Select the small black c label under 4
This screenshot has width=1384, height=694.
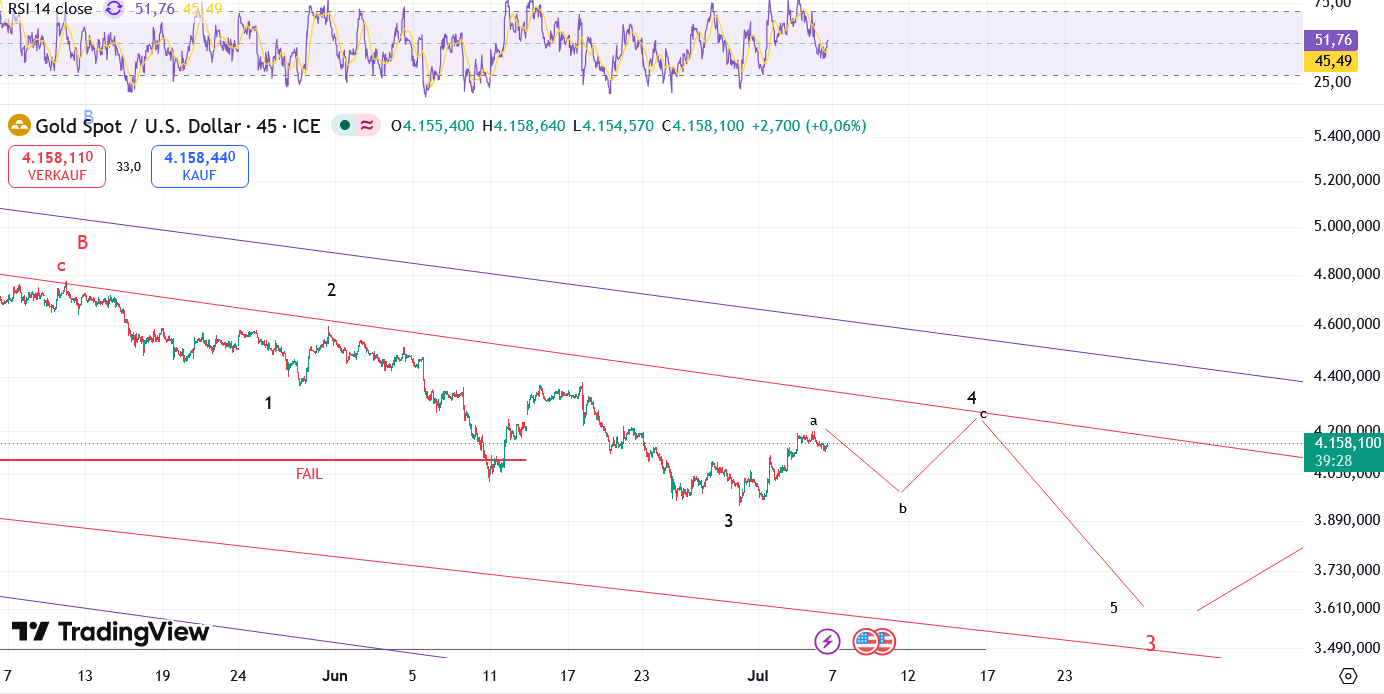983,413
